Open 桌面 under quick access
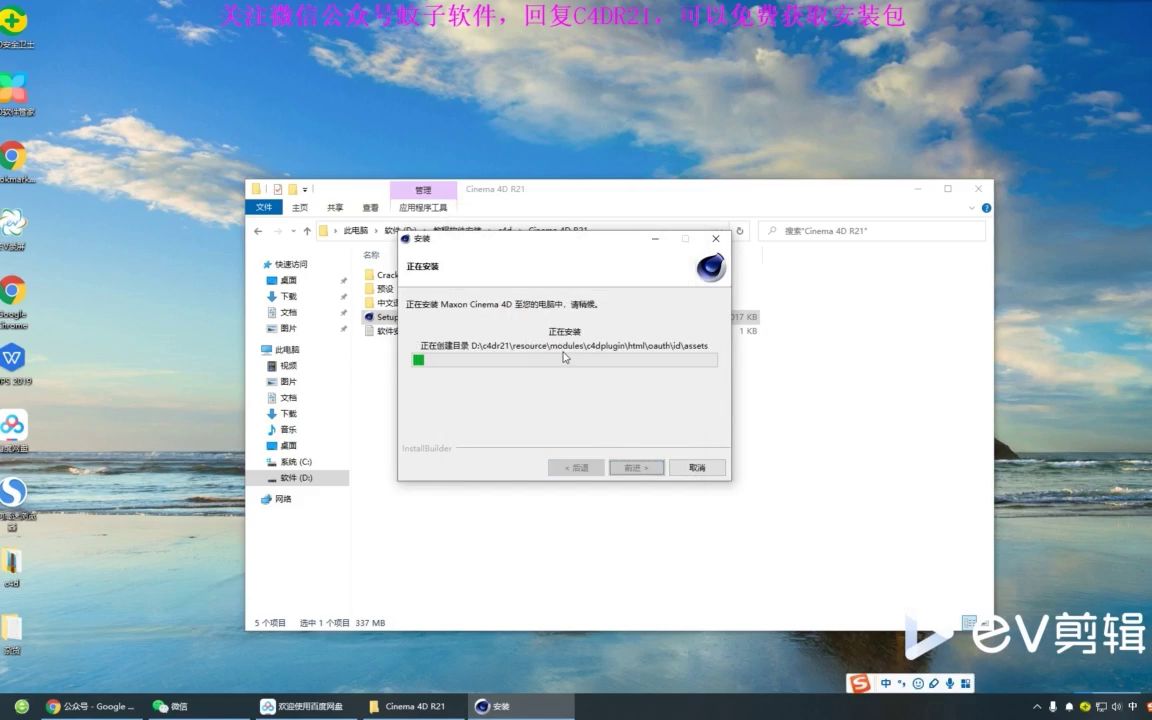 [288, 281]
